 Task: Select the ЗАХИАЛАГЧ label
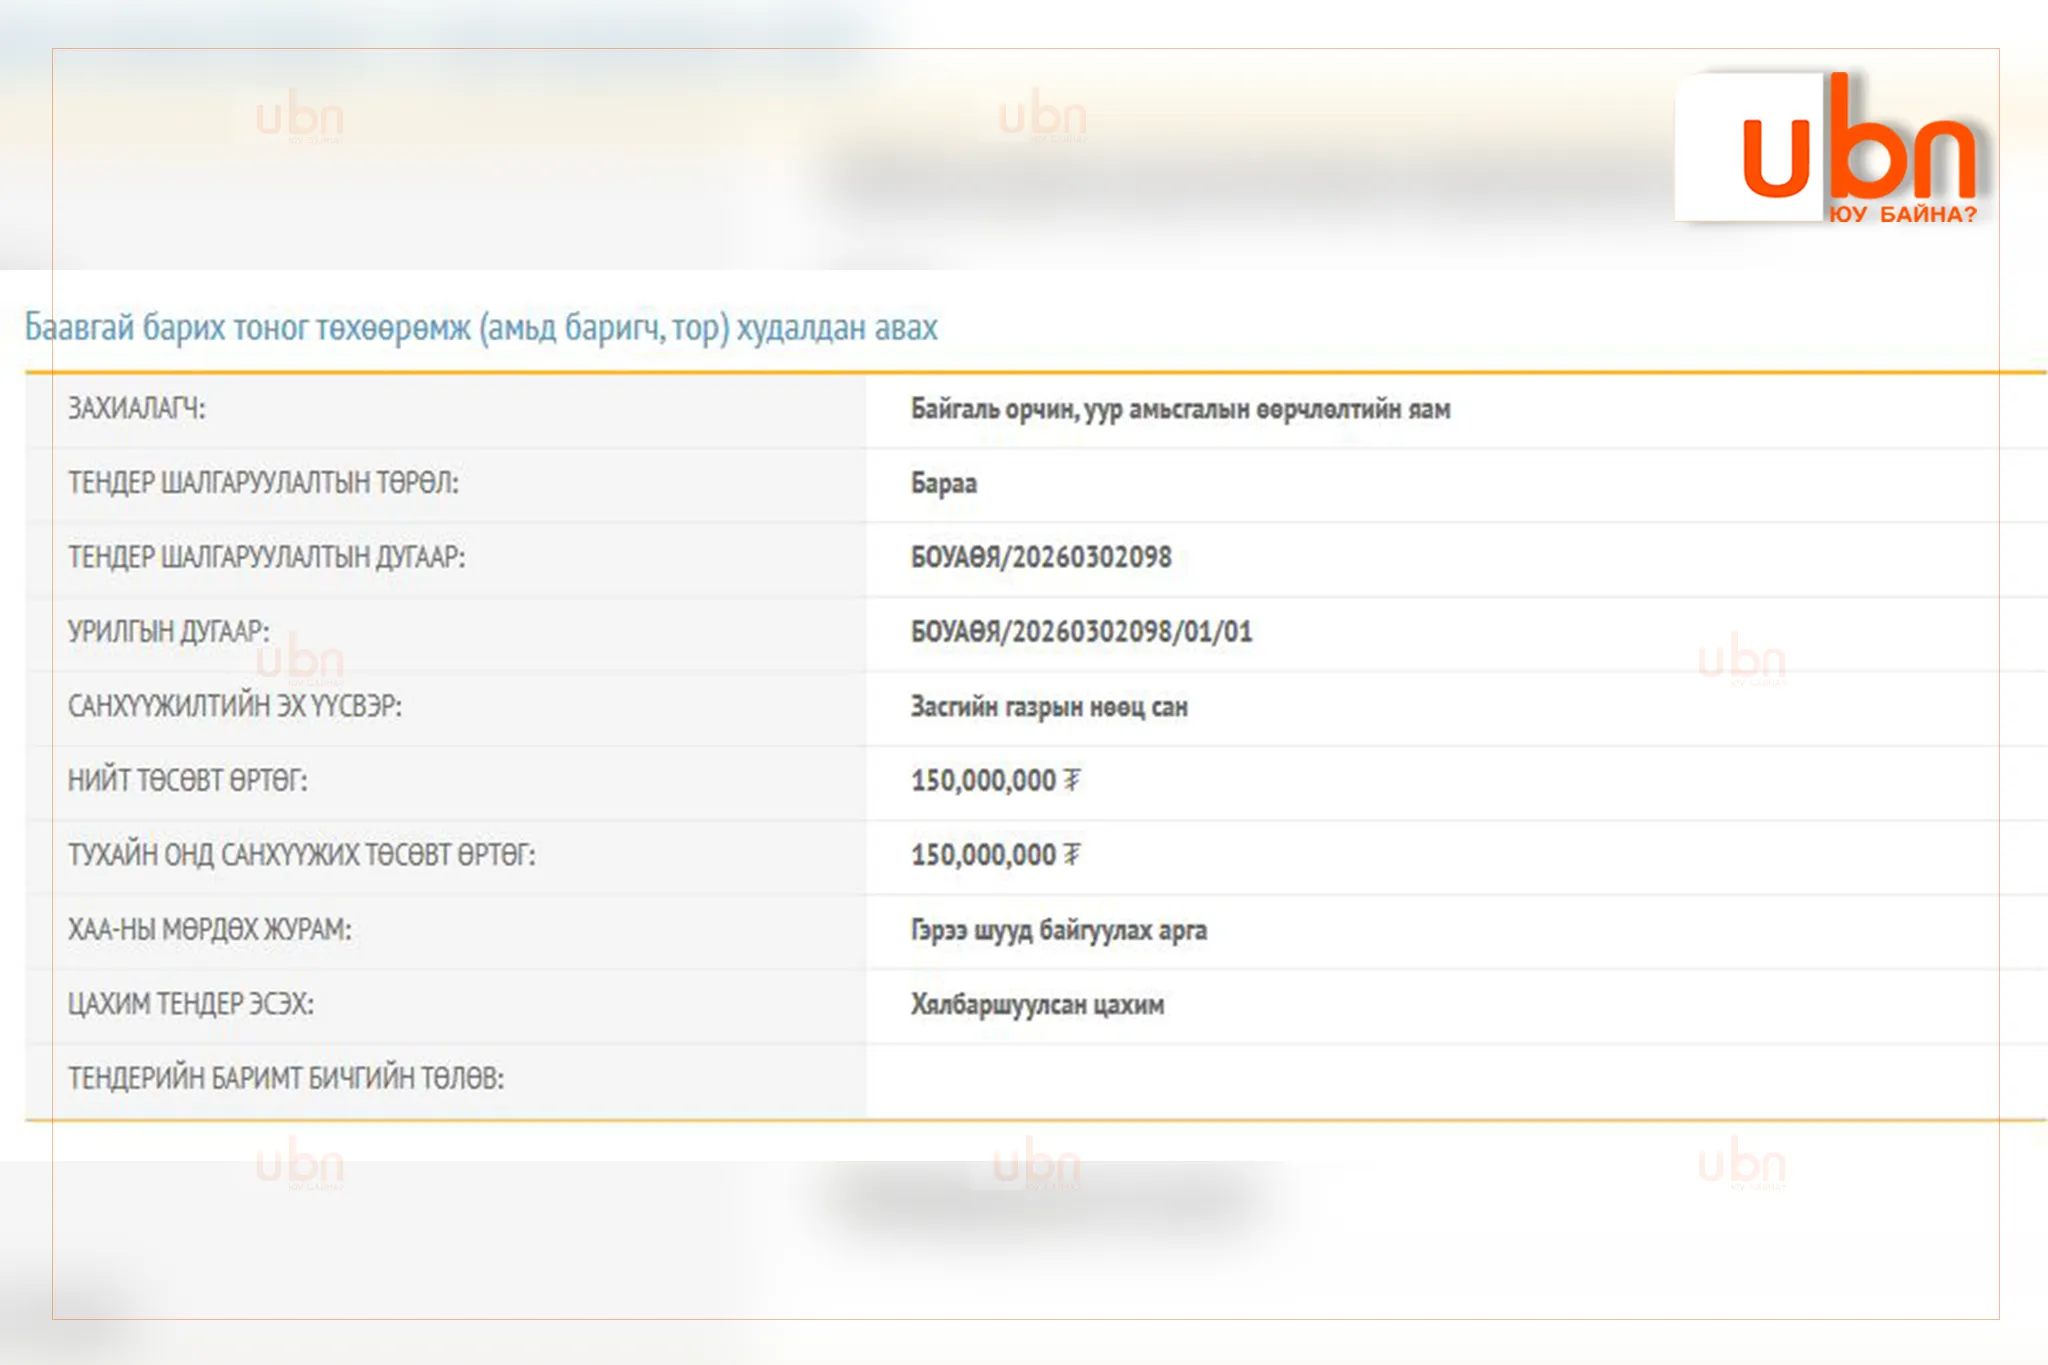136,408
